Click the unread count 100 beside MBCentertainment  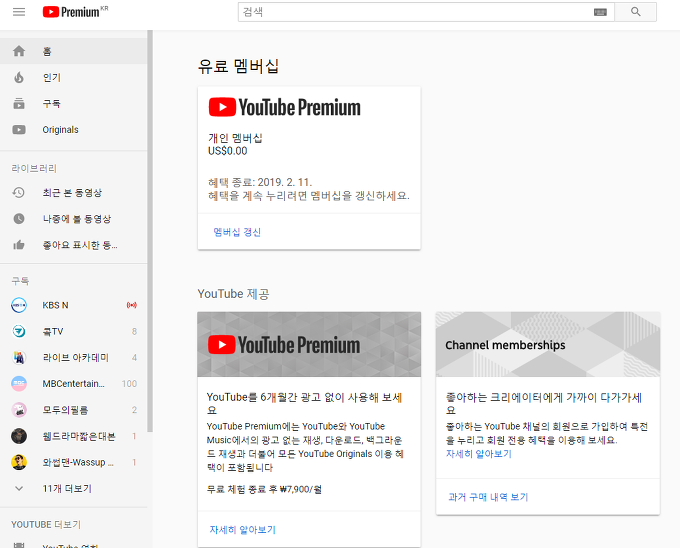129,384
